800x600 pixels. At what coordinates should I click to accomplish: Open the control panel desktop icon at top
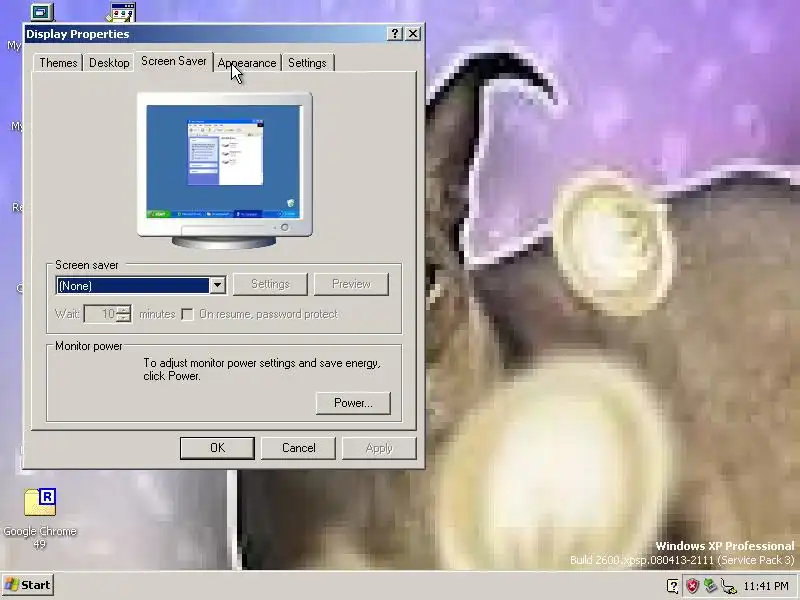[x=122, y=12]
